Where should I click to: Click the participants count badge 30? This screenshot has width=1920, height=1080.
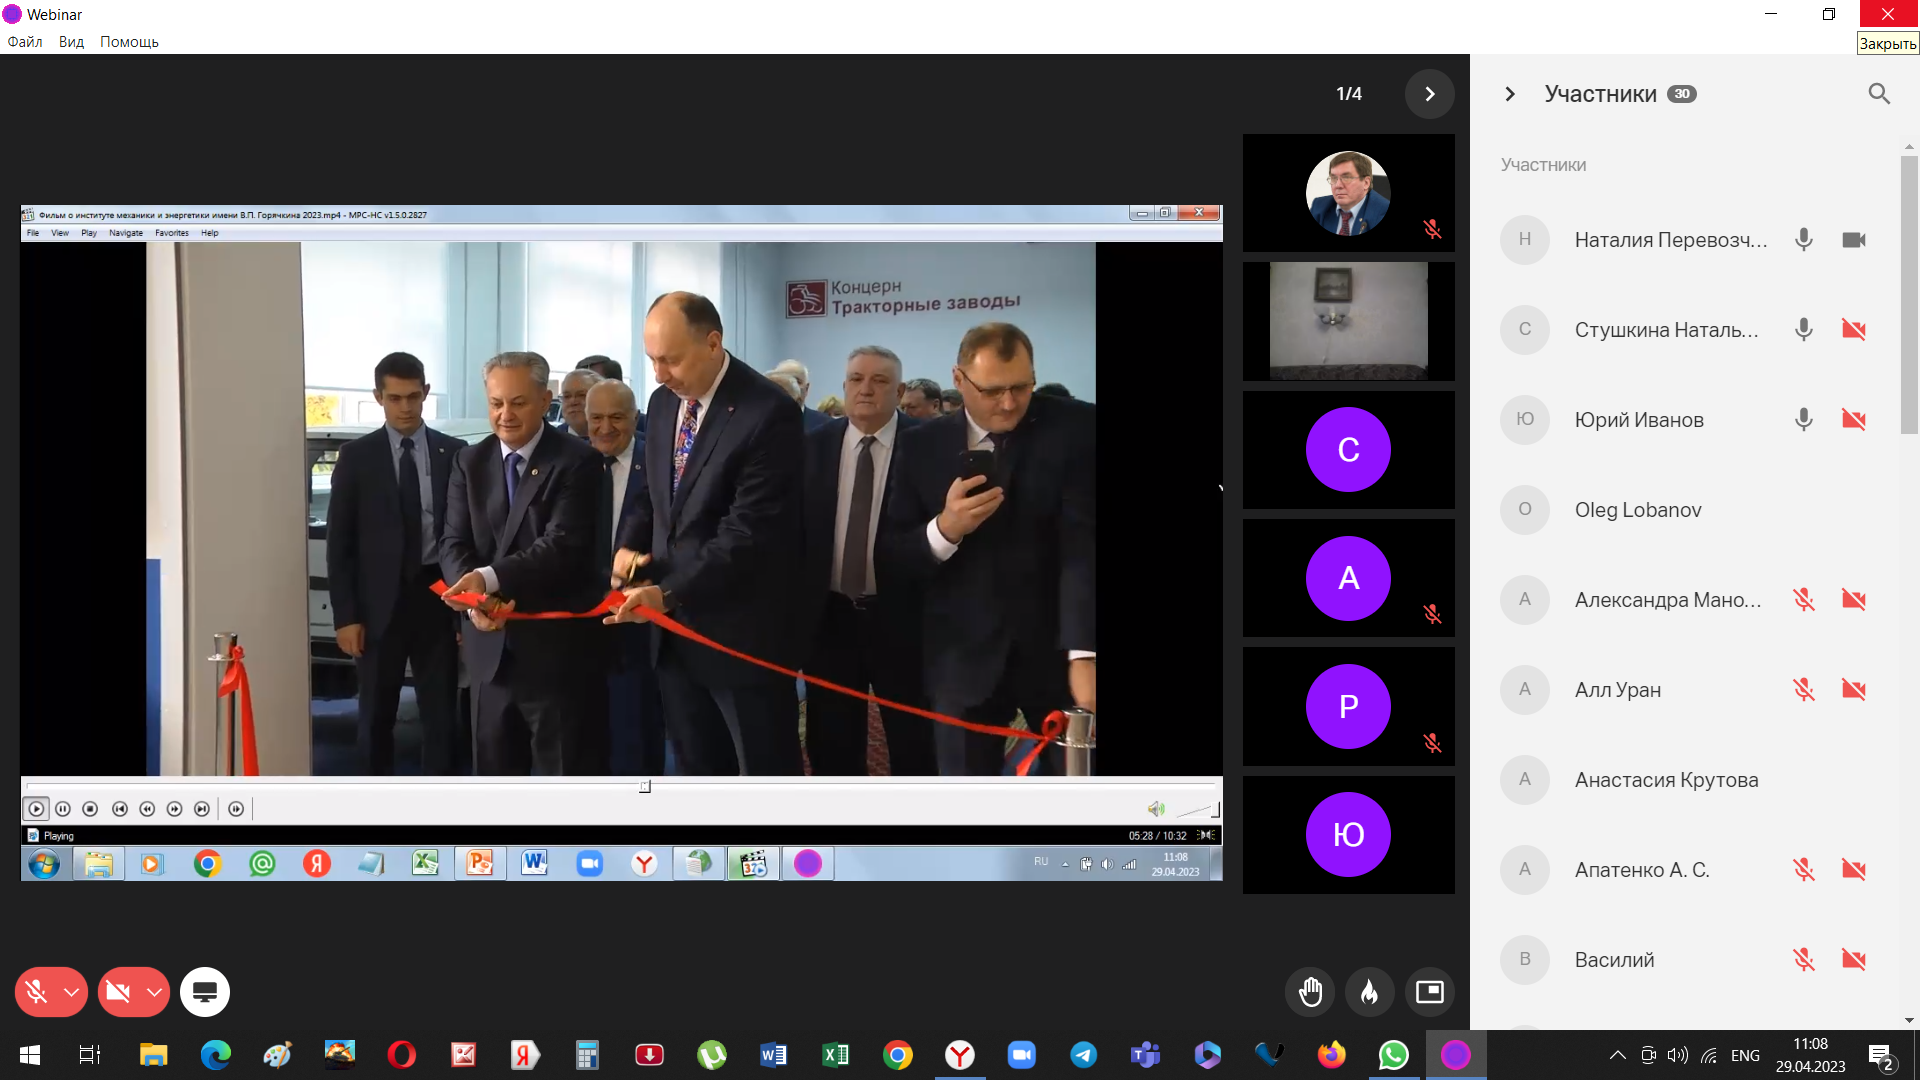tap(1682, 94)
